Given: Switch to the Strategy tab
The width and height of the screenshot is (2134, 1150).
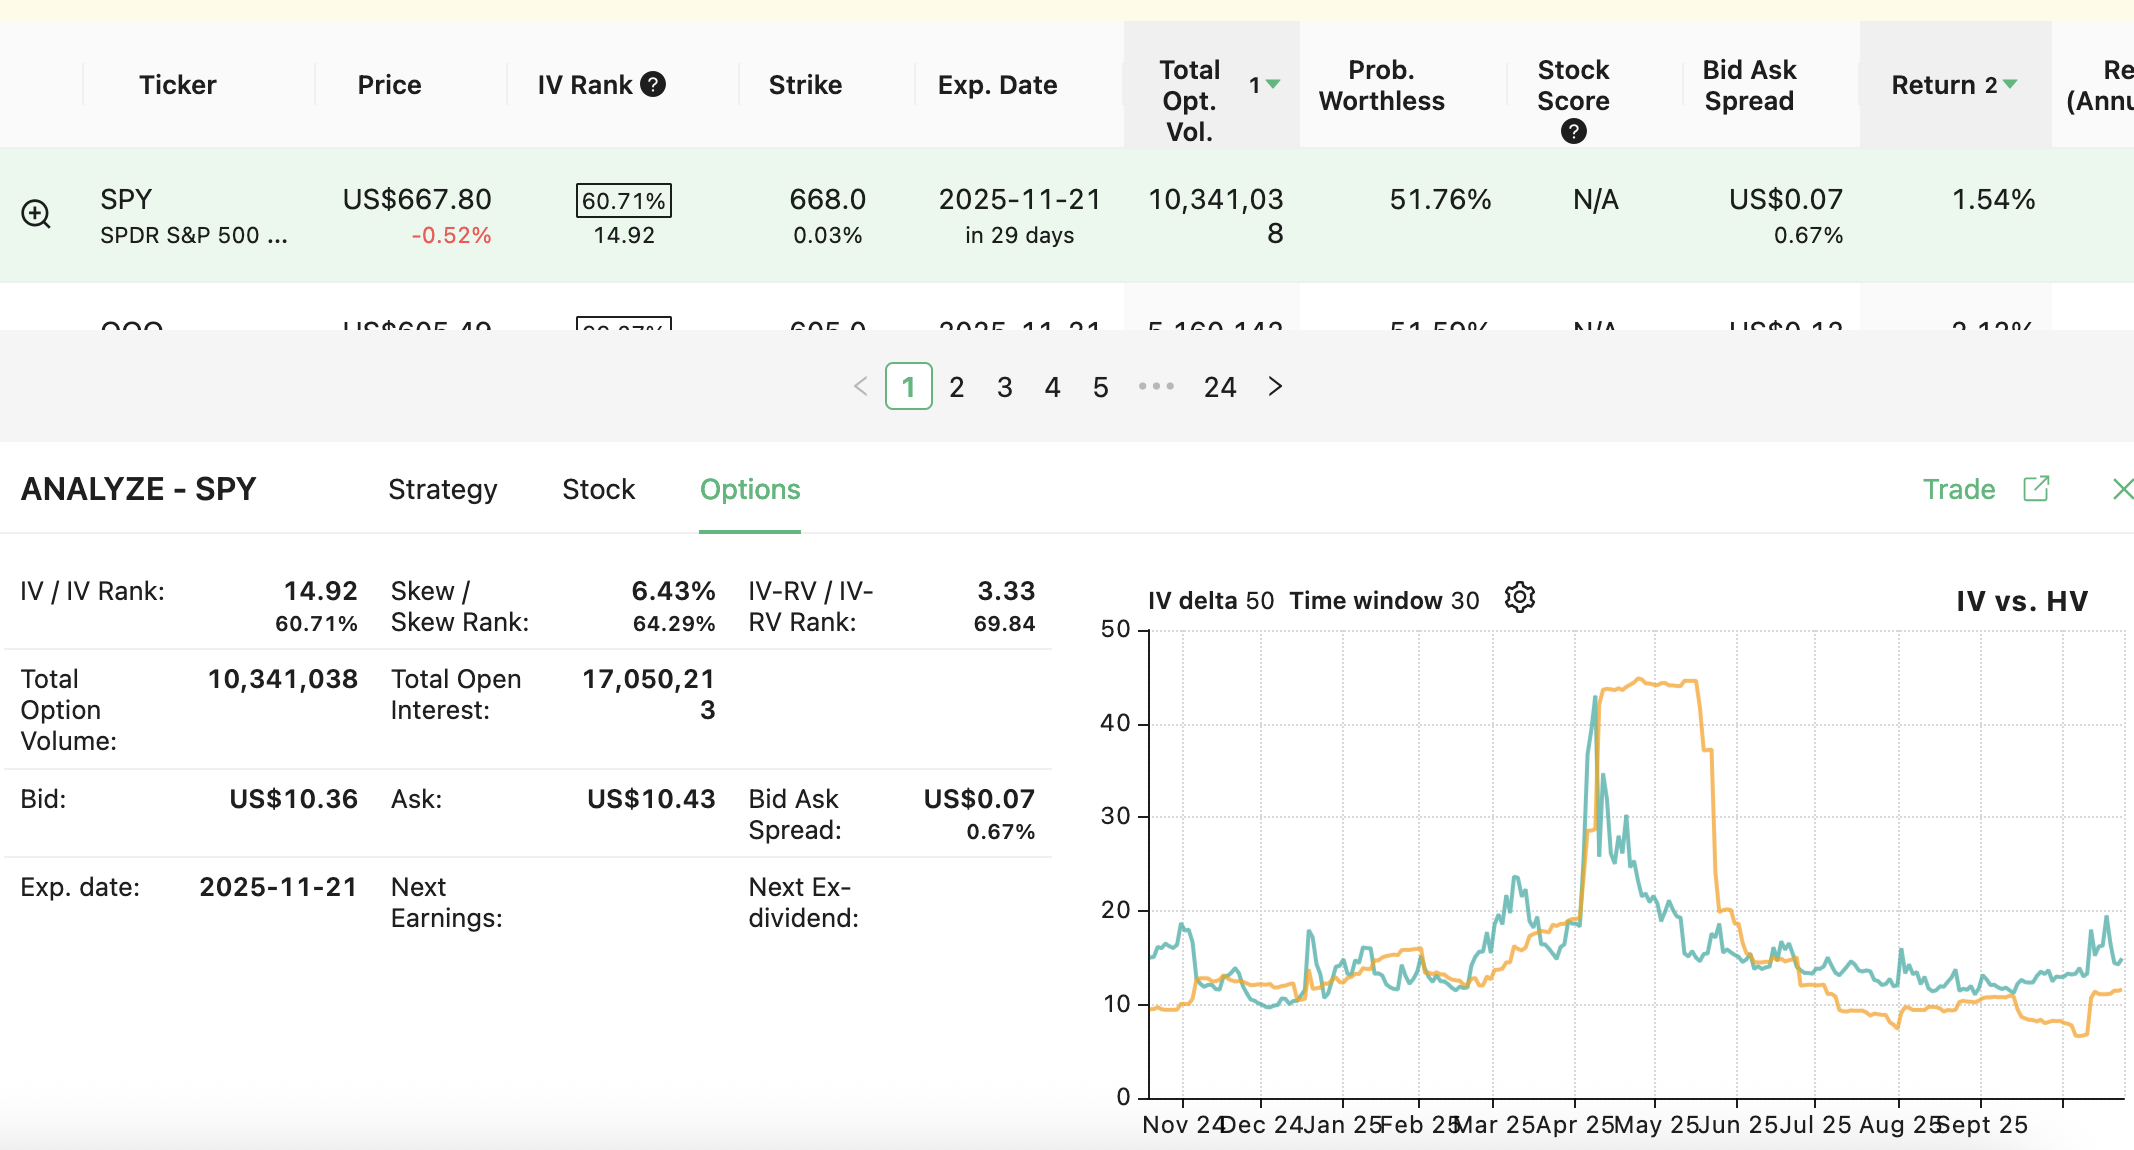Looking at the screenshot, I should point(442,489).
